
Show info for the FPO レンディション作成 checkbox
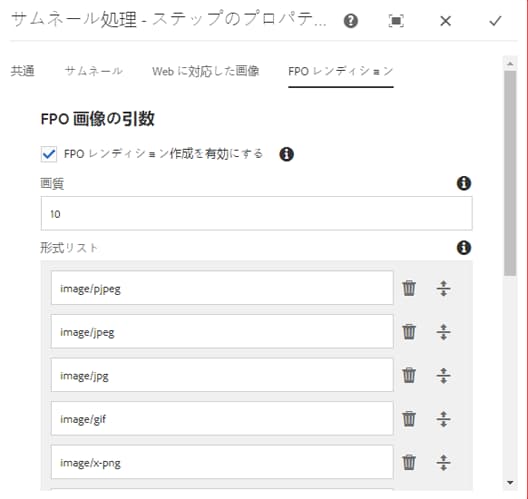(287, 154)
